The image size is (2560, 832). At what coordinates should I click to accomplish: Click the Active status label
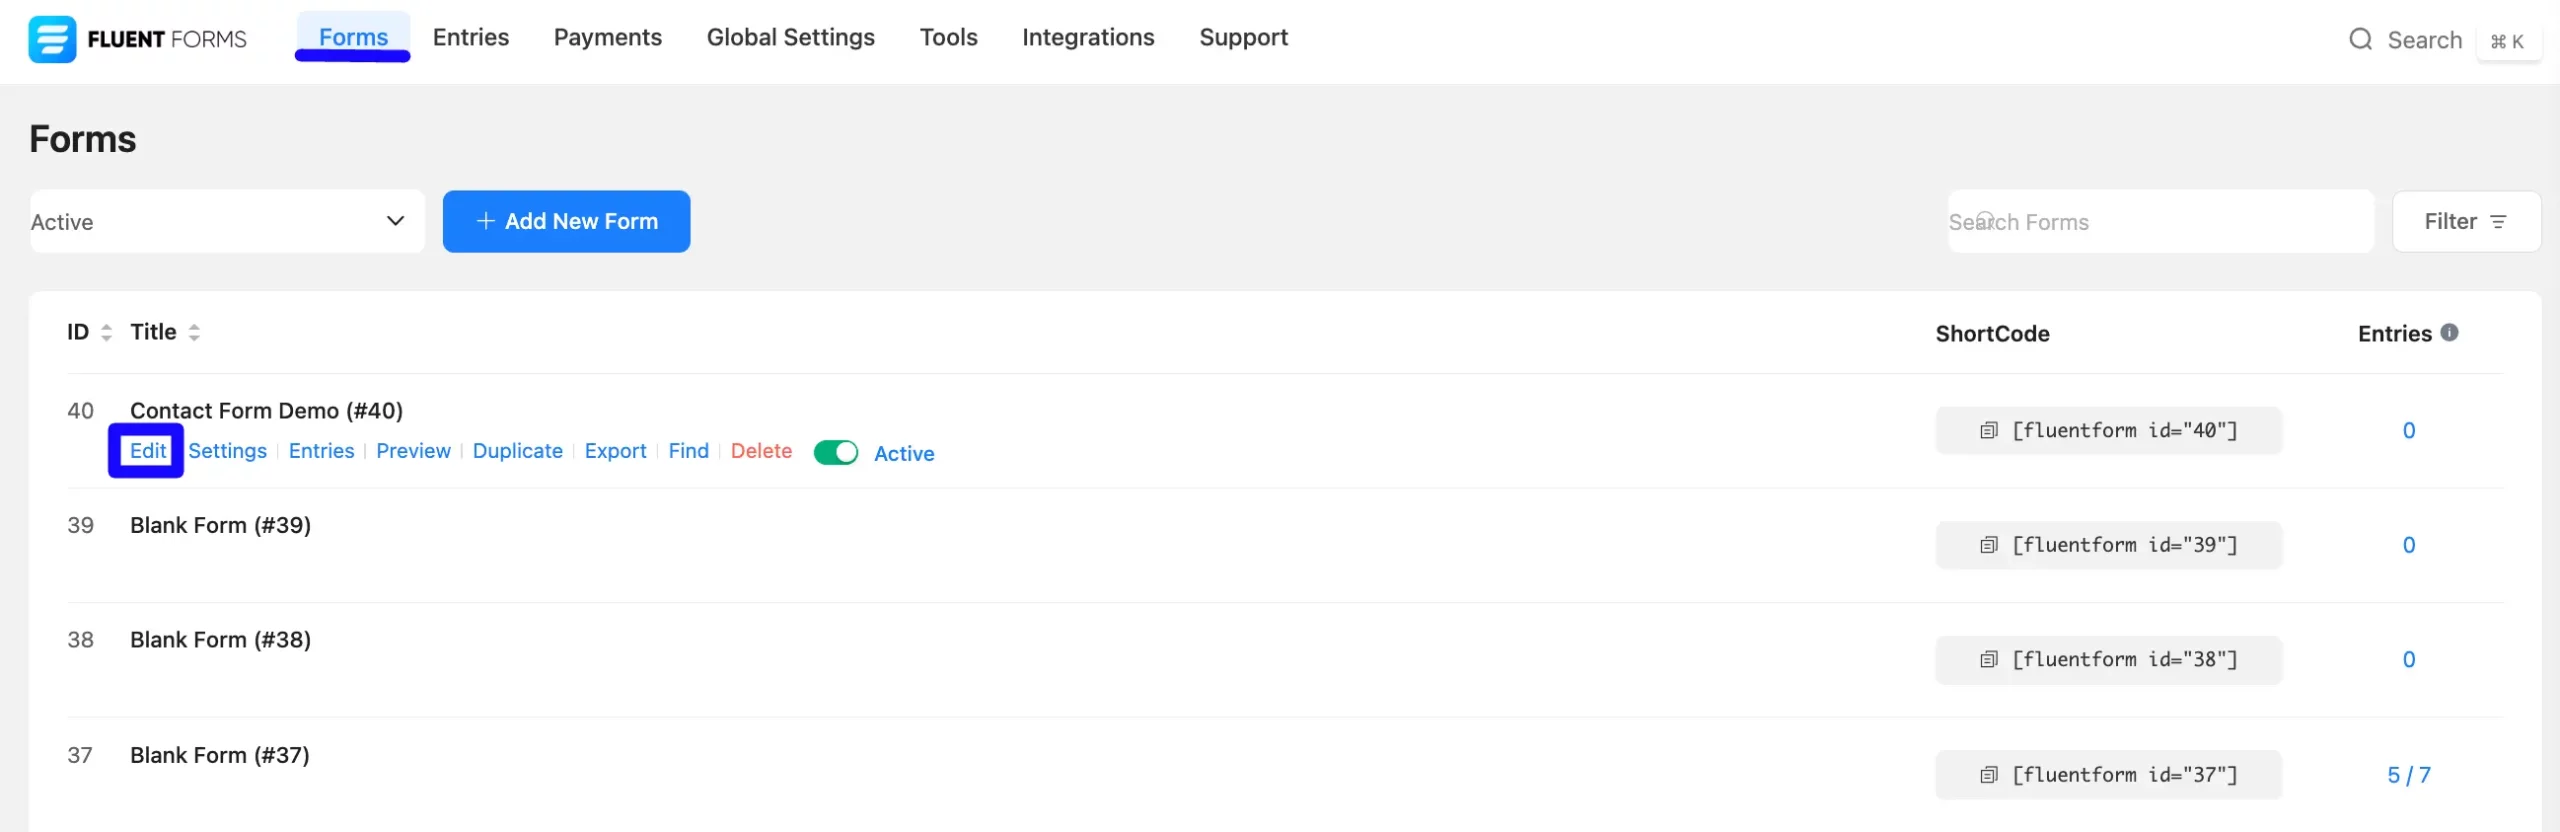[904, 453]
